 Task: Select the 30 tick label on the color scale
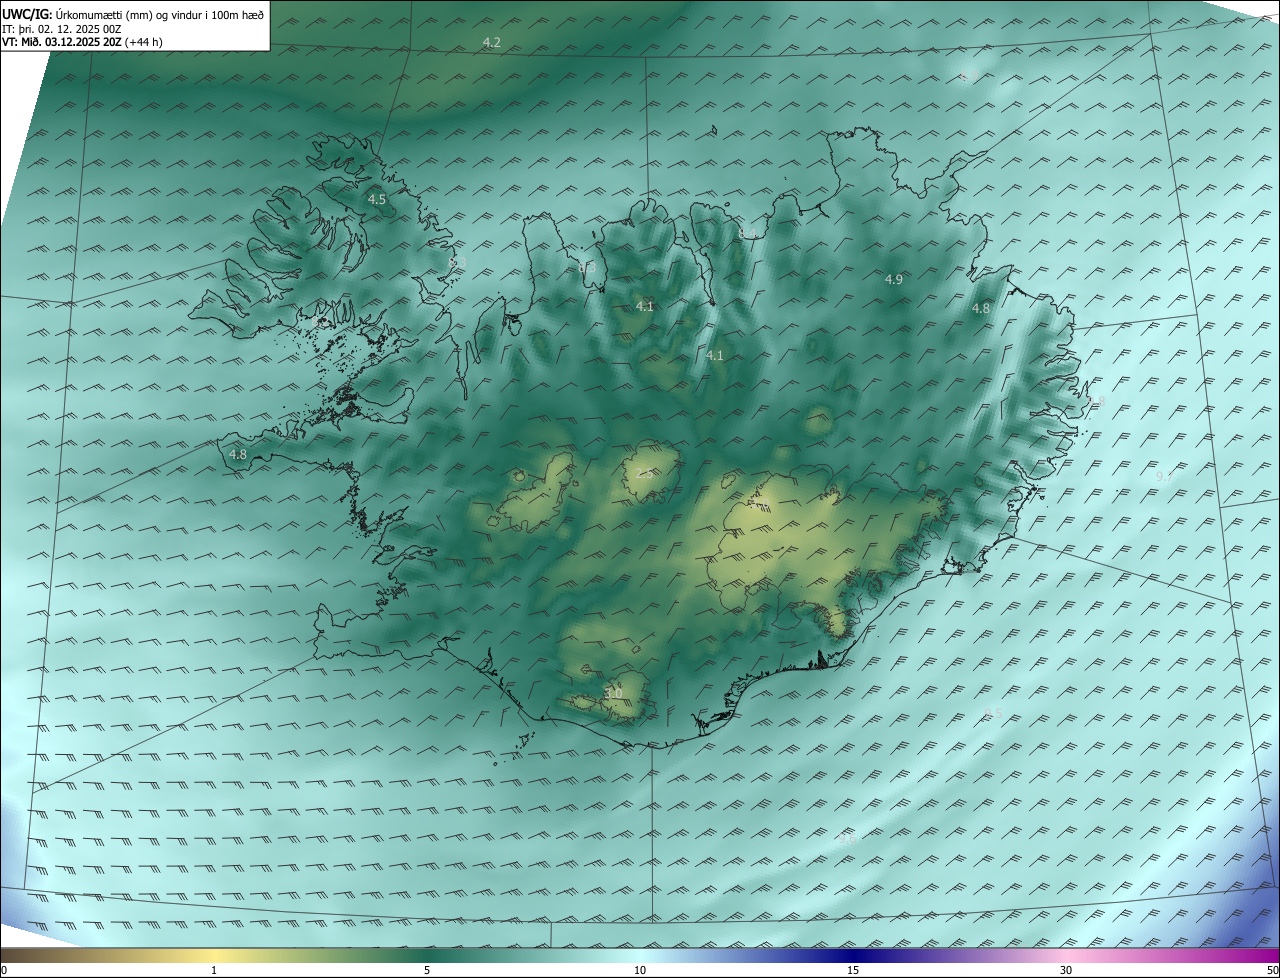point(1066,970)
